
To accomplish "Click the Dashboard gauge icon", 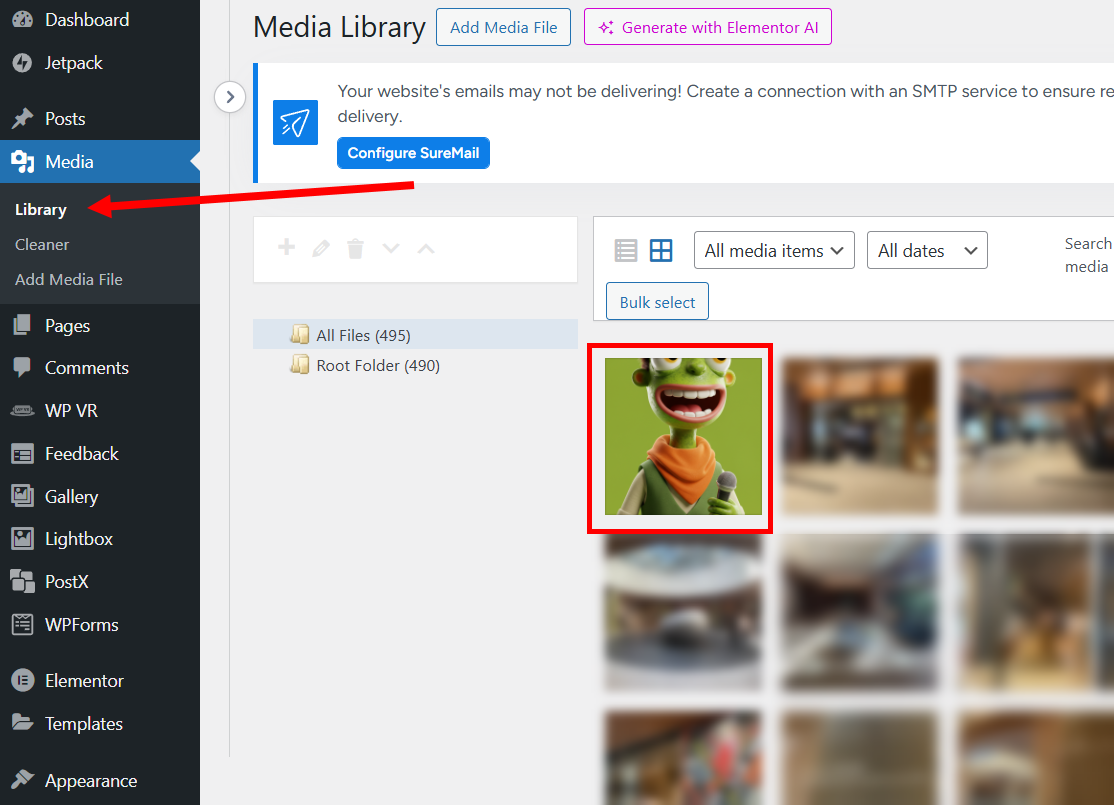I will pos(22,20).
